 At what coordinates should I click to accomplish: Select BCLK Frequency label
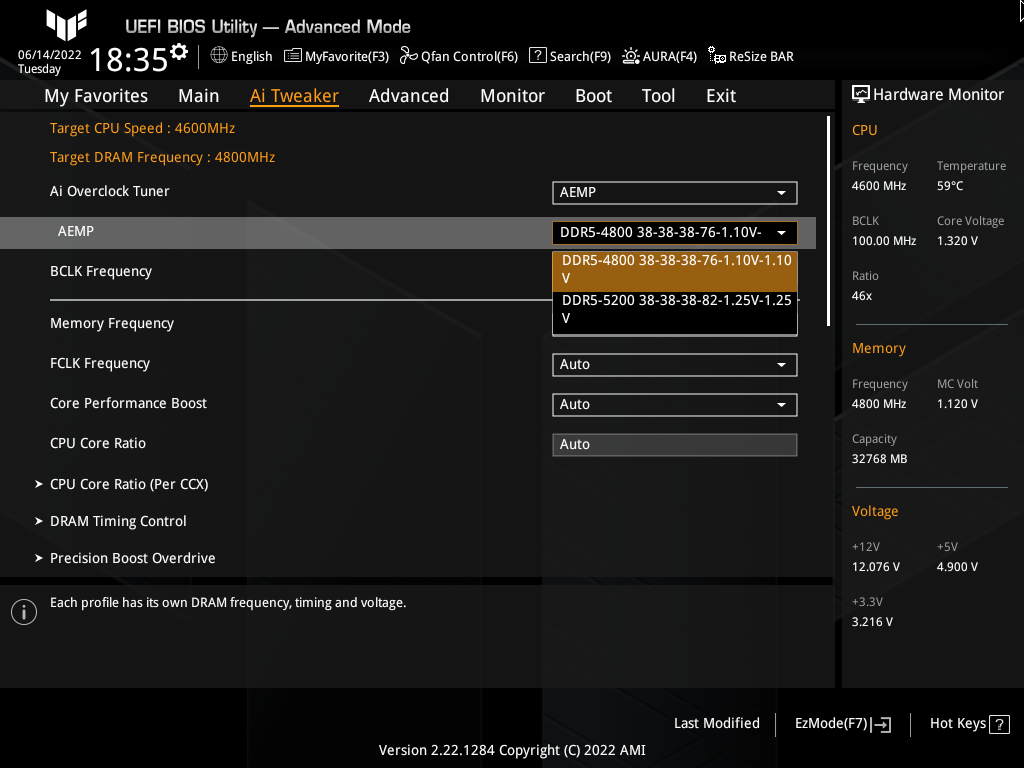tap(101, 272)
